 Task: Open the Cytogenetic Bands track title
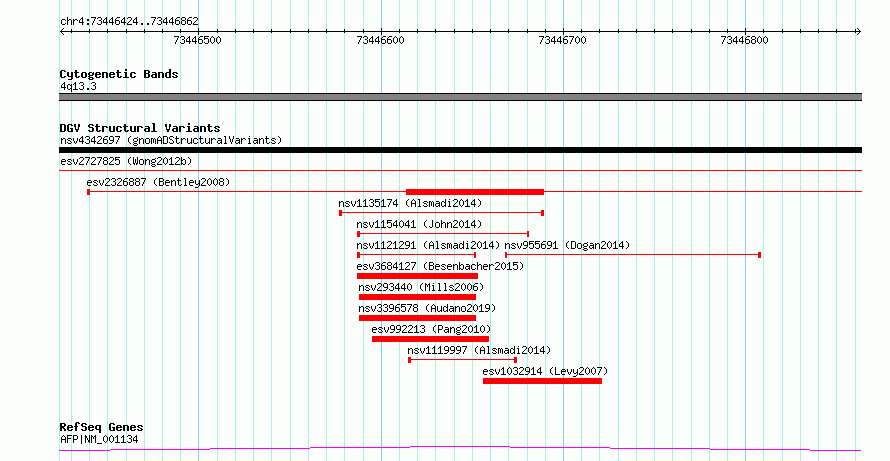click(x=119, y=74)
